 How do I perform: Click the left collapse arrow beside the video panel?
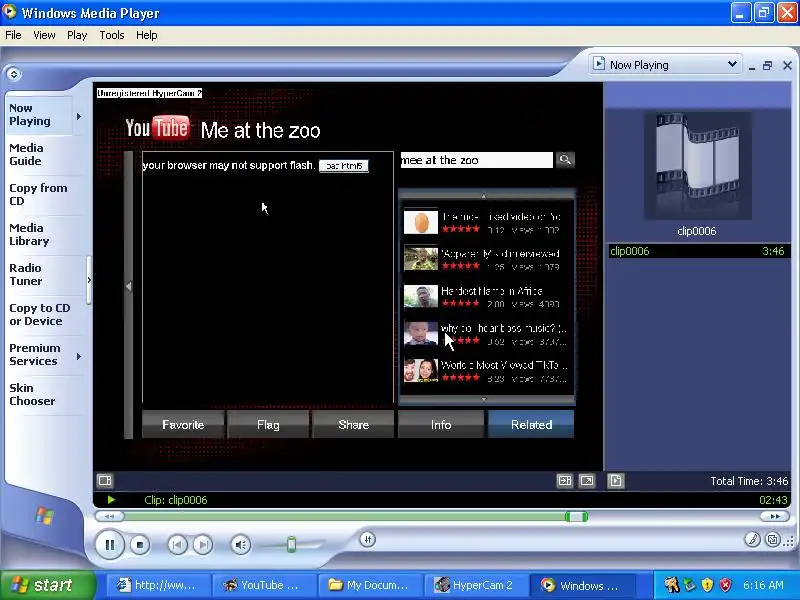click(x=129, y=287)
